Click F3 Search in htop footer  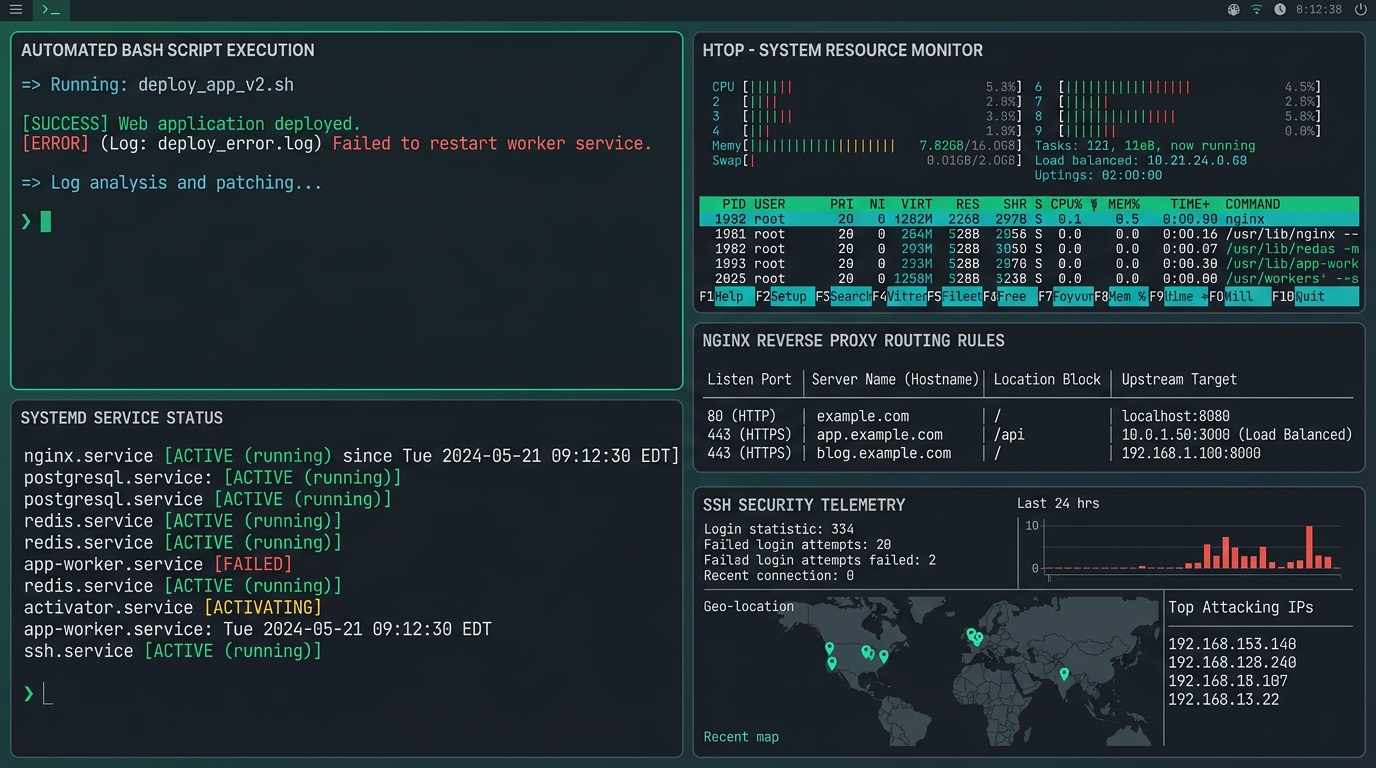point(843,297)
